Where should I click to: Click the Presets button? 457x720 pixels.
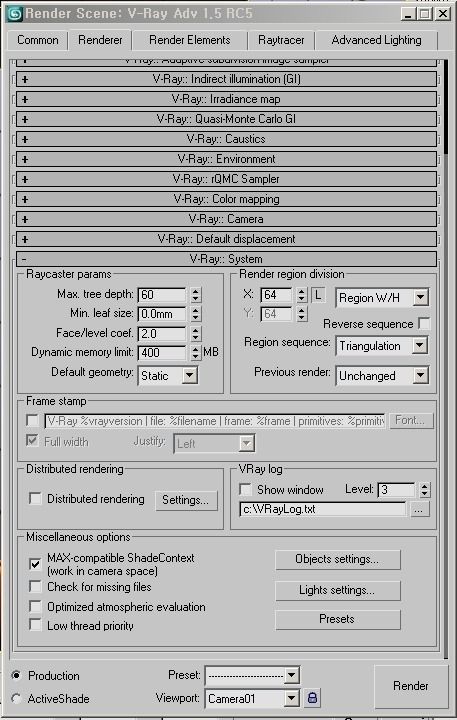(x=338, y=619)
